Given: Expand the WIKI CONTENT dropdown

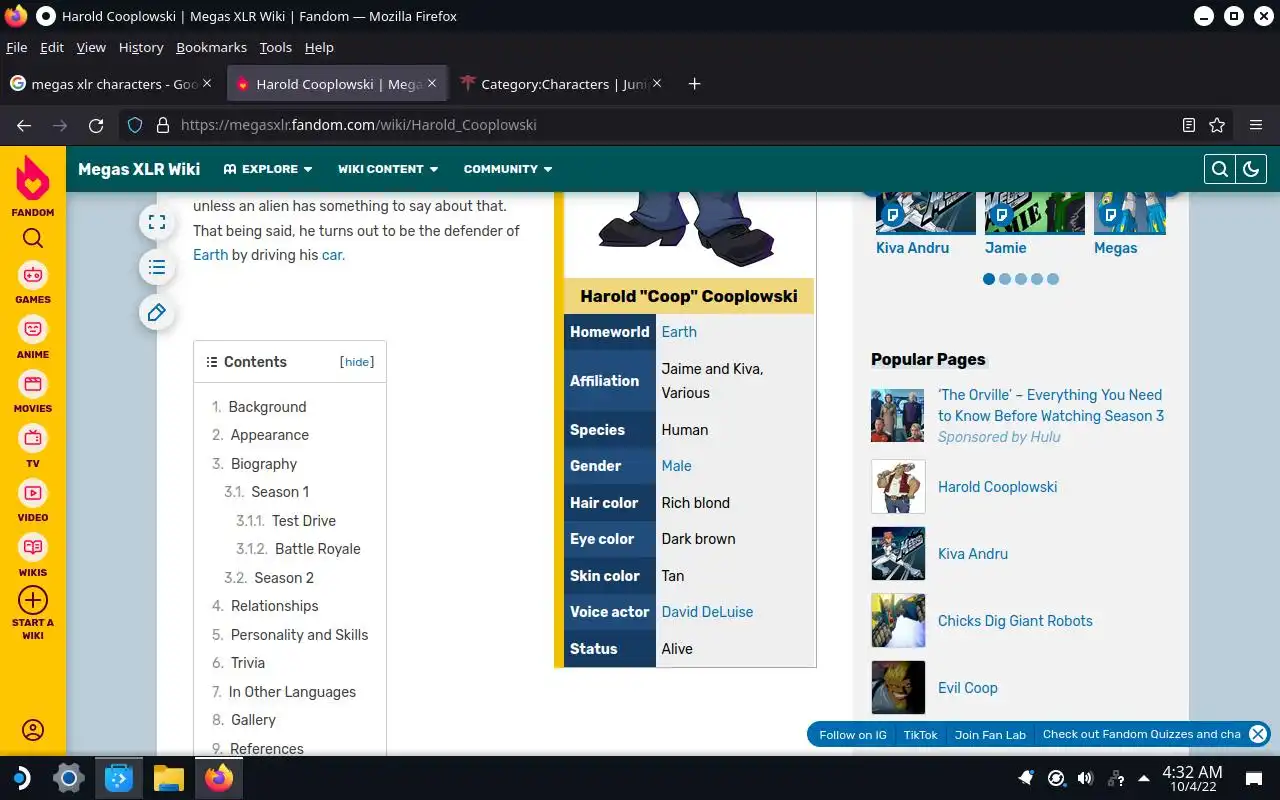Looking at the screenshot, I should [388, 169].
